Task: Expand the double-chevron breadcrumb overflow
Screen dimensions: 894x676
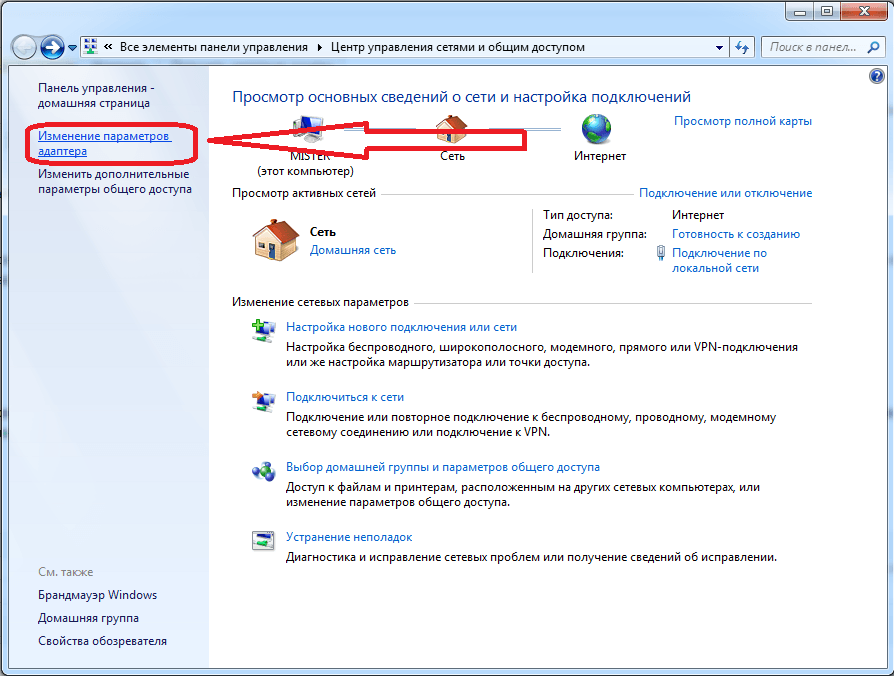Action: (108, 47)
